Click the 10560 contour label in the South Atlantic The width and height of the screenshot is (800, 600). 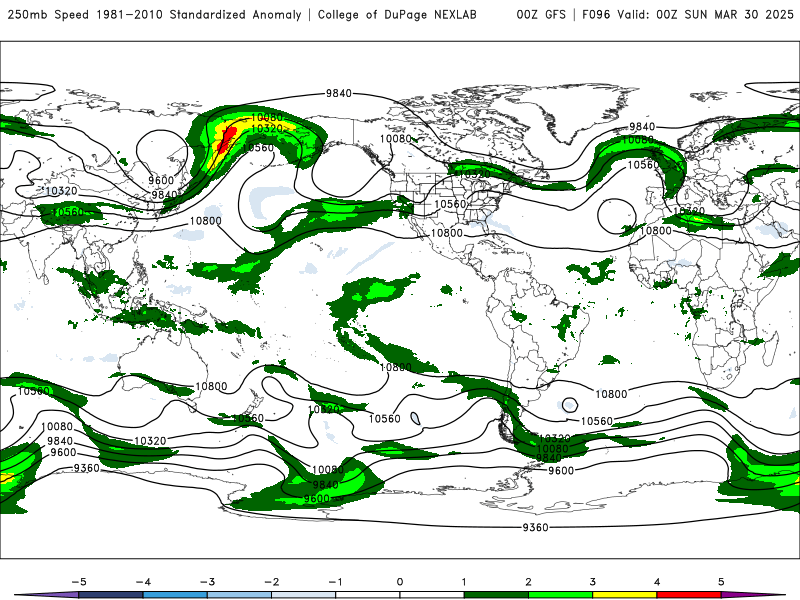point(596,421)
